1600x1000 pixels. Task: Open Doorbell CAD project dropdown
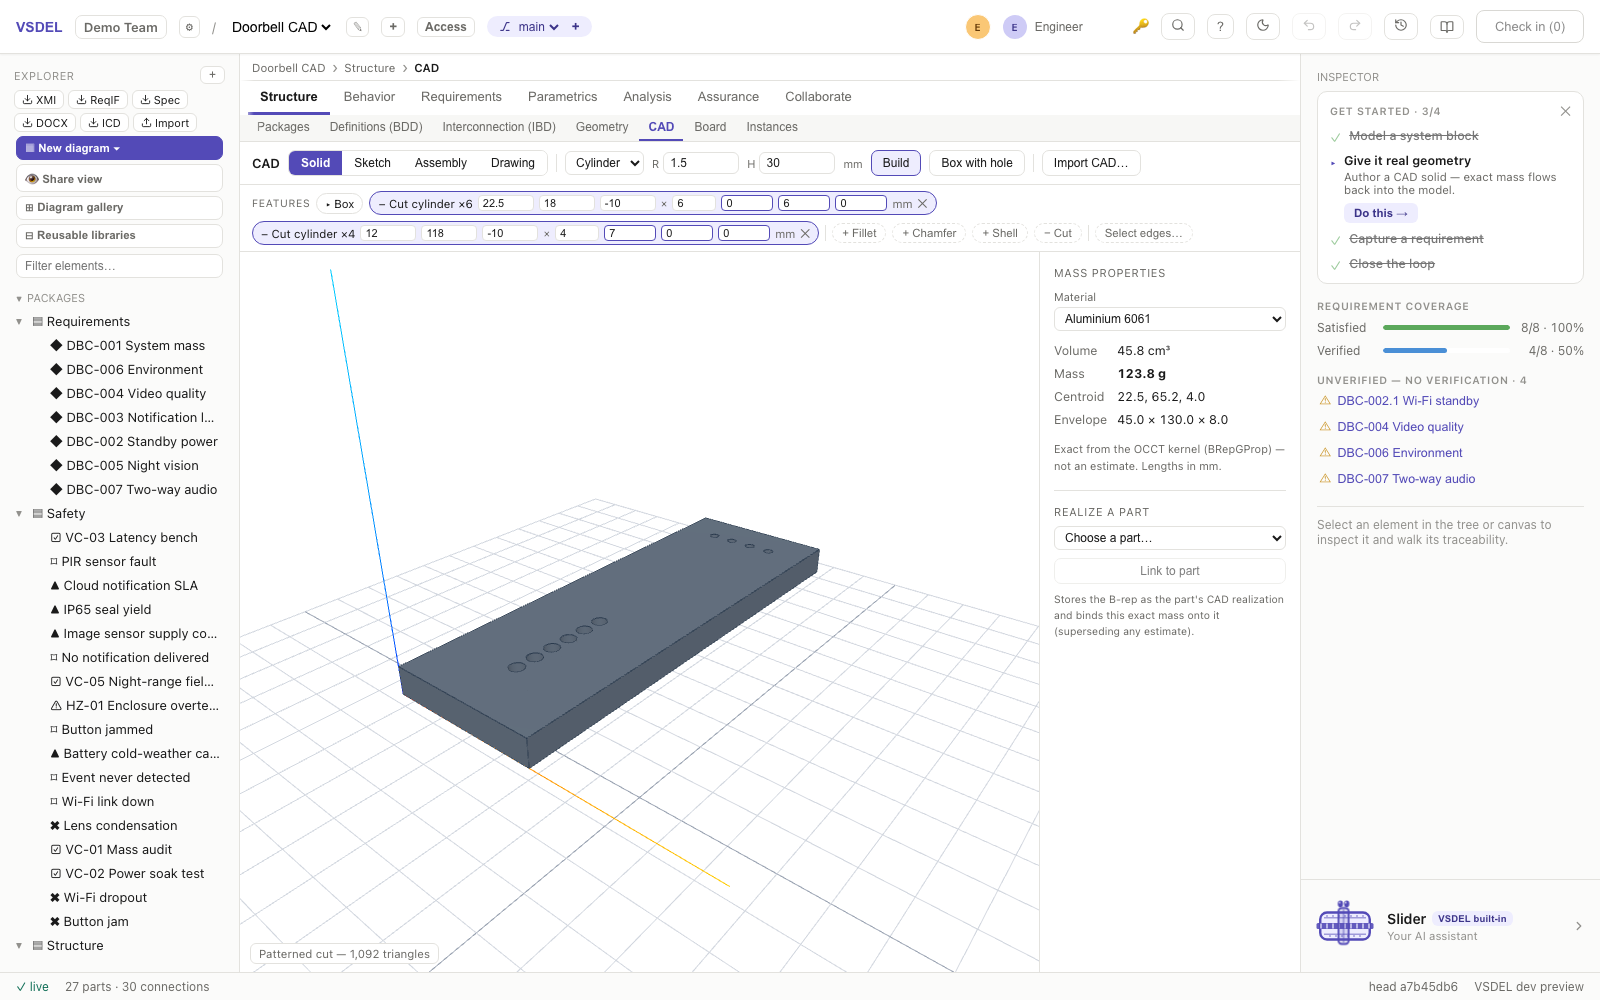(x=281, y=27)
